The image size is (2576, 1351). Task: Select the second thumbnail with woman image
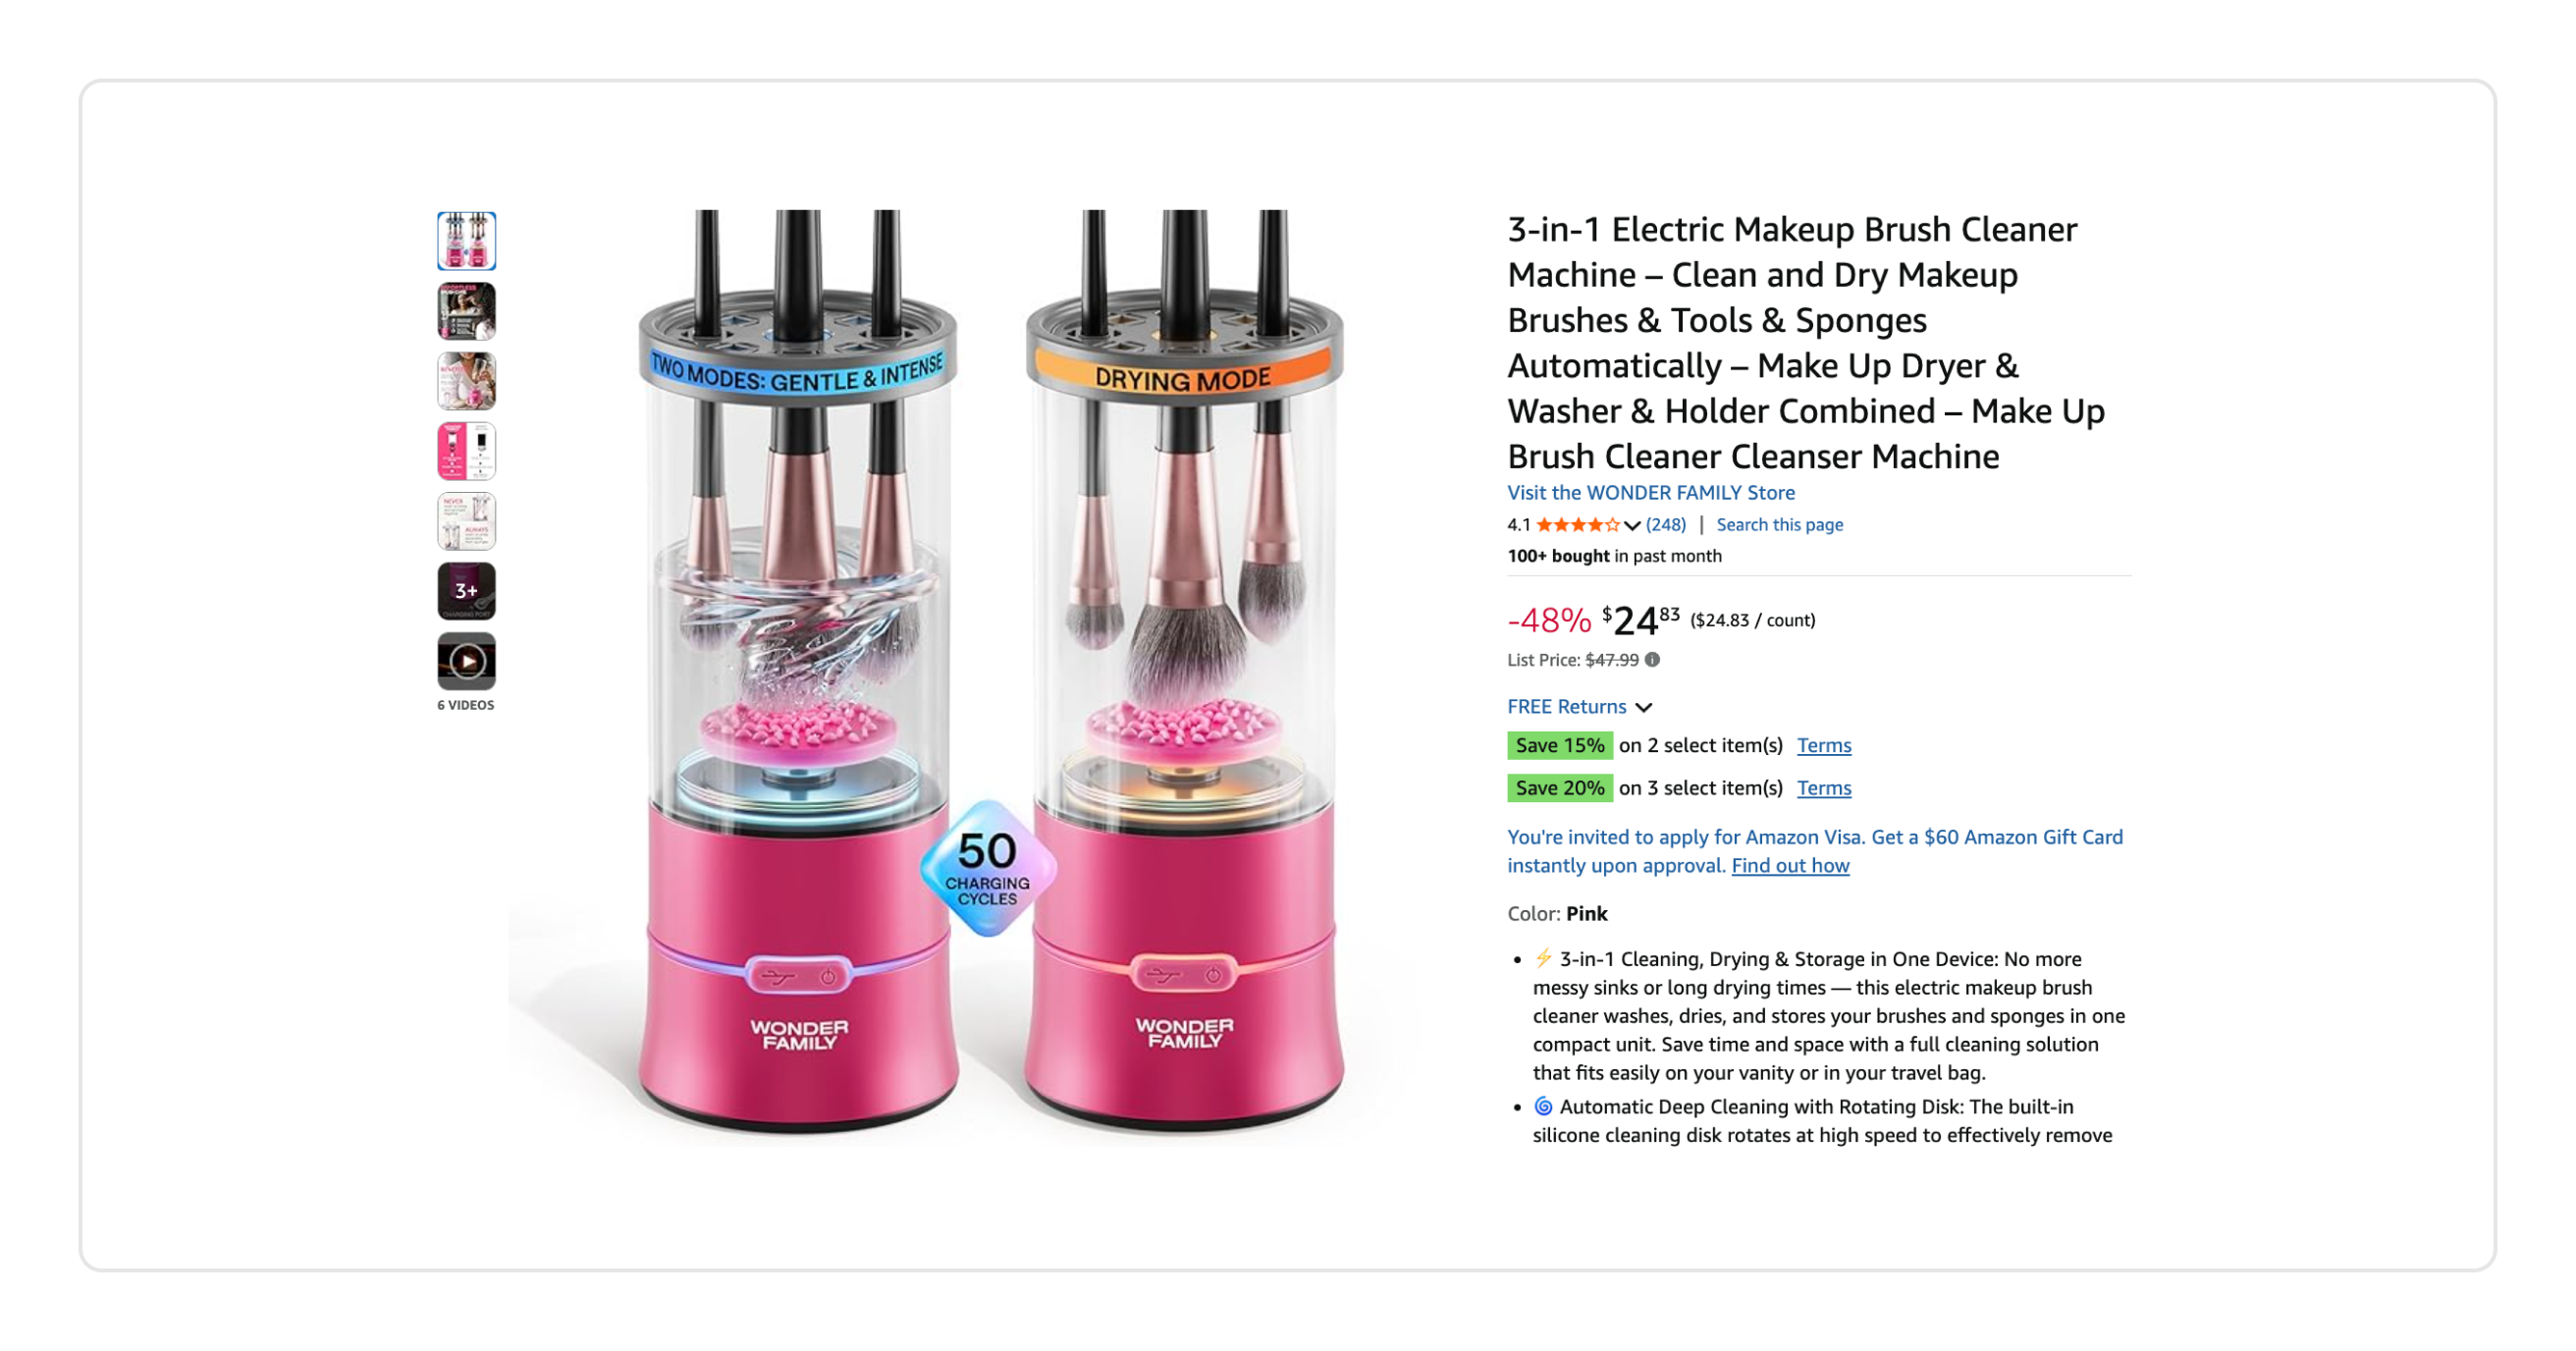[x=466, y=311]
